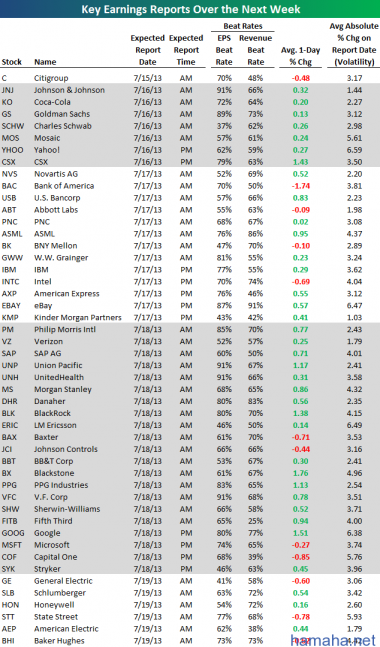380x647 pixels.
Task: Click the title Key Earnings Reports banner
Action: 190,9
